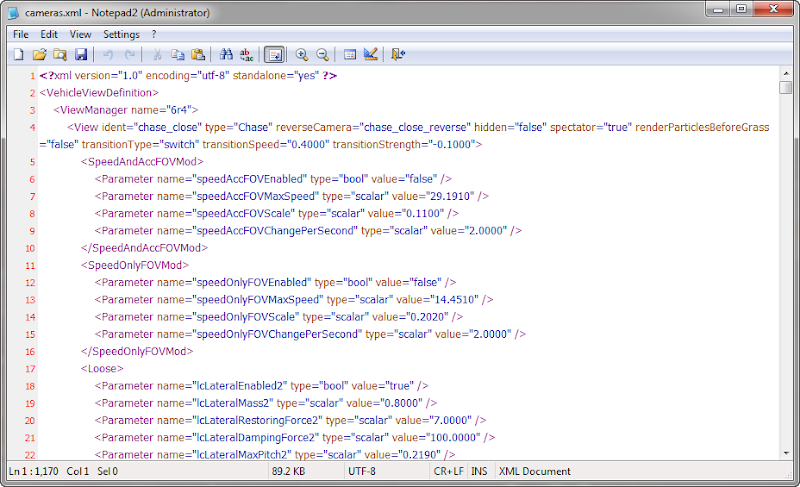Click the Ln 1 : 1,170 status entry
800x487 pixels.
coord(34,471)
